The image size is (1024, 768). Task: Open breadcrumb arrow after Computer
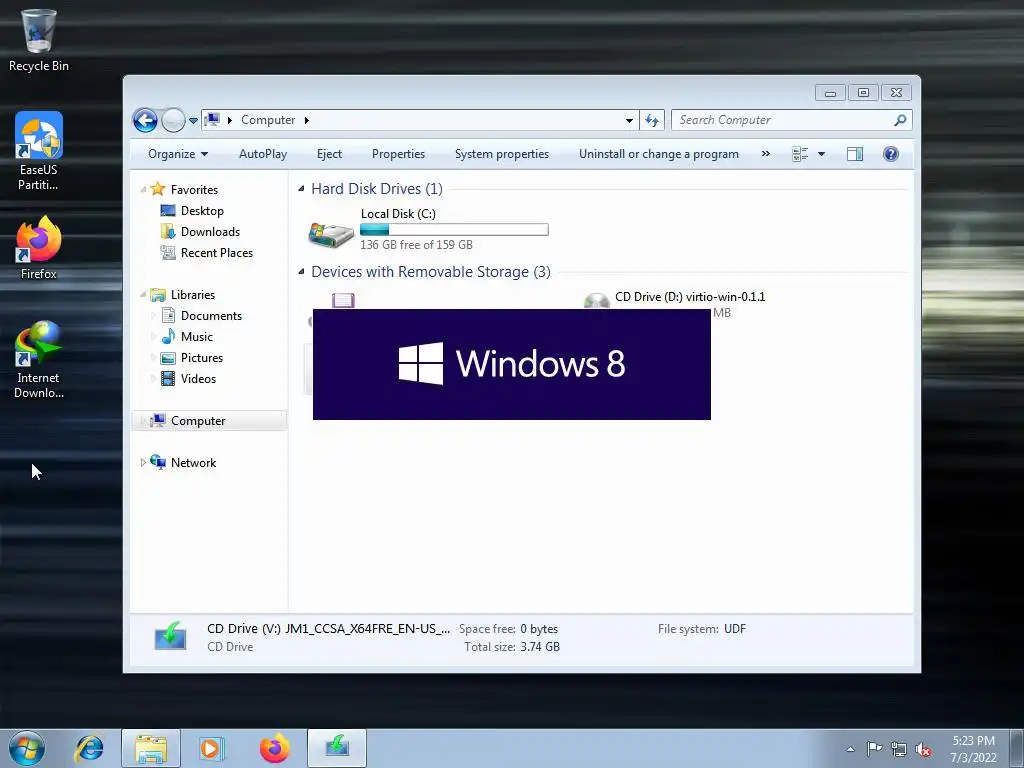(x=307, y=120)
